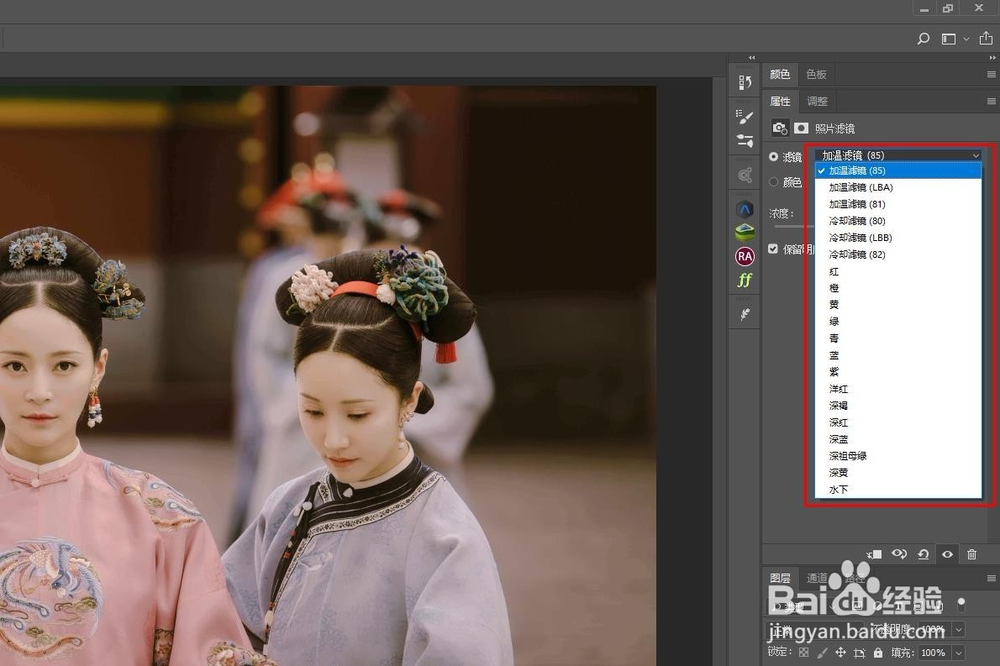Switch to the 色板 panel tab
Image resolution: width=1000 pixels, height=666 pixels.
[x=816, y=75]
